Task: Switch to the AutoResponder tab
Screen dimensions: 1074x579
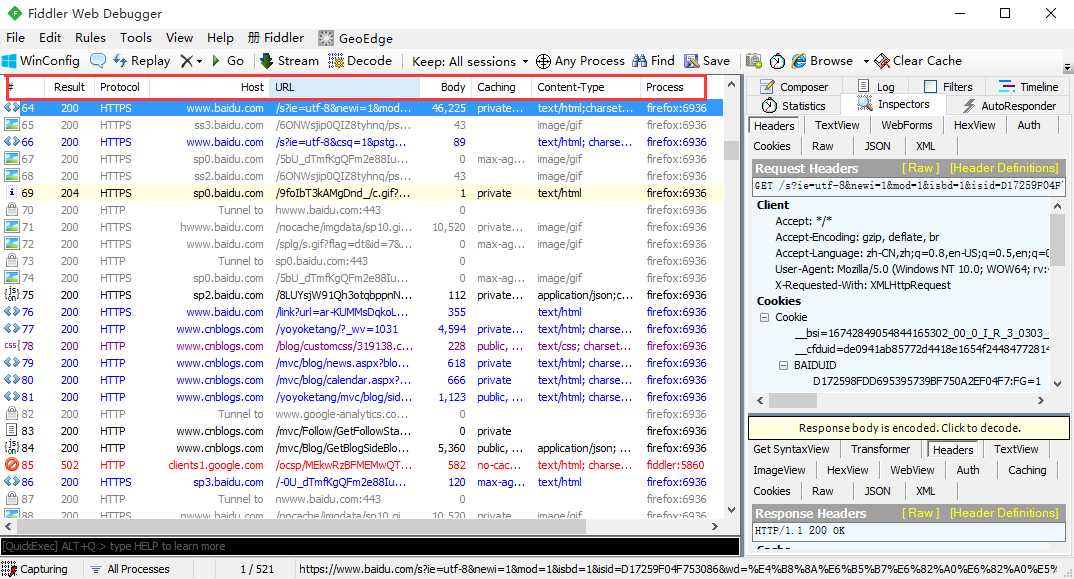Action: click(x=1009, y=106)
